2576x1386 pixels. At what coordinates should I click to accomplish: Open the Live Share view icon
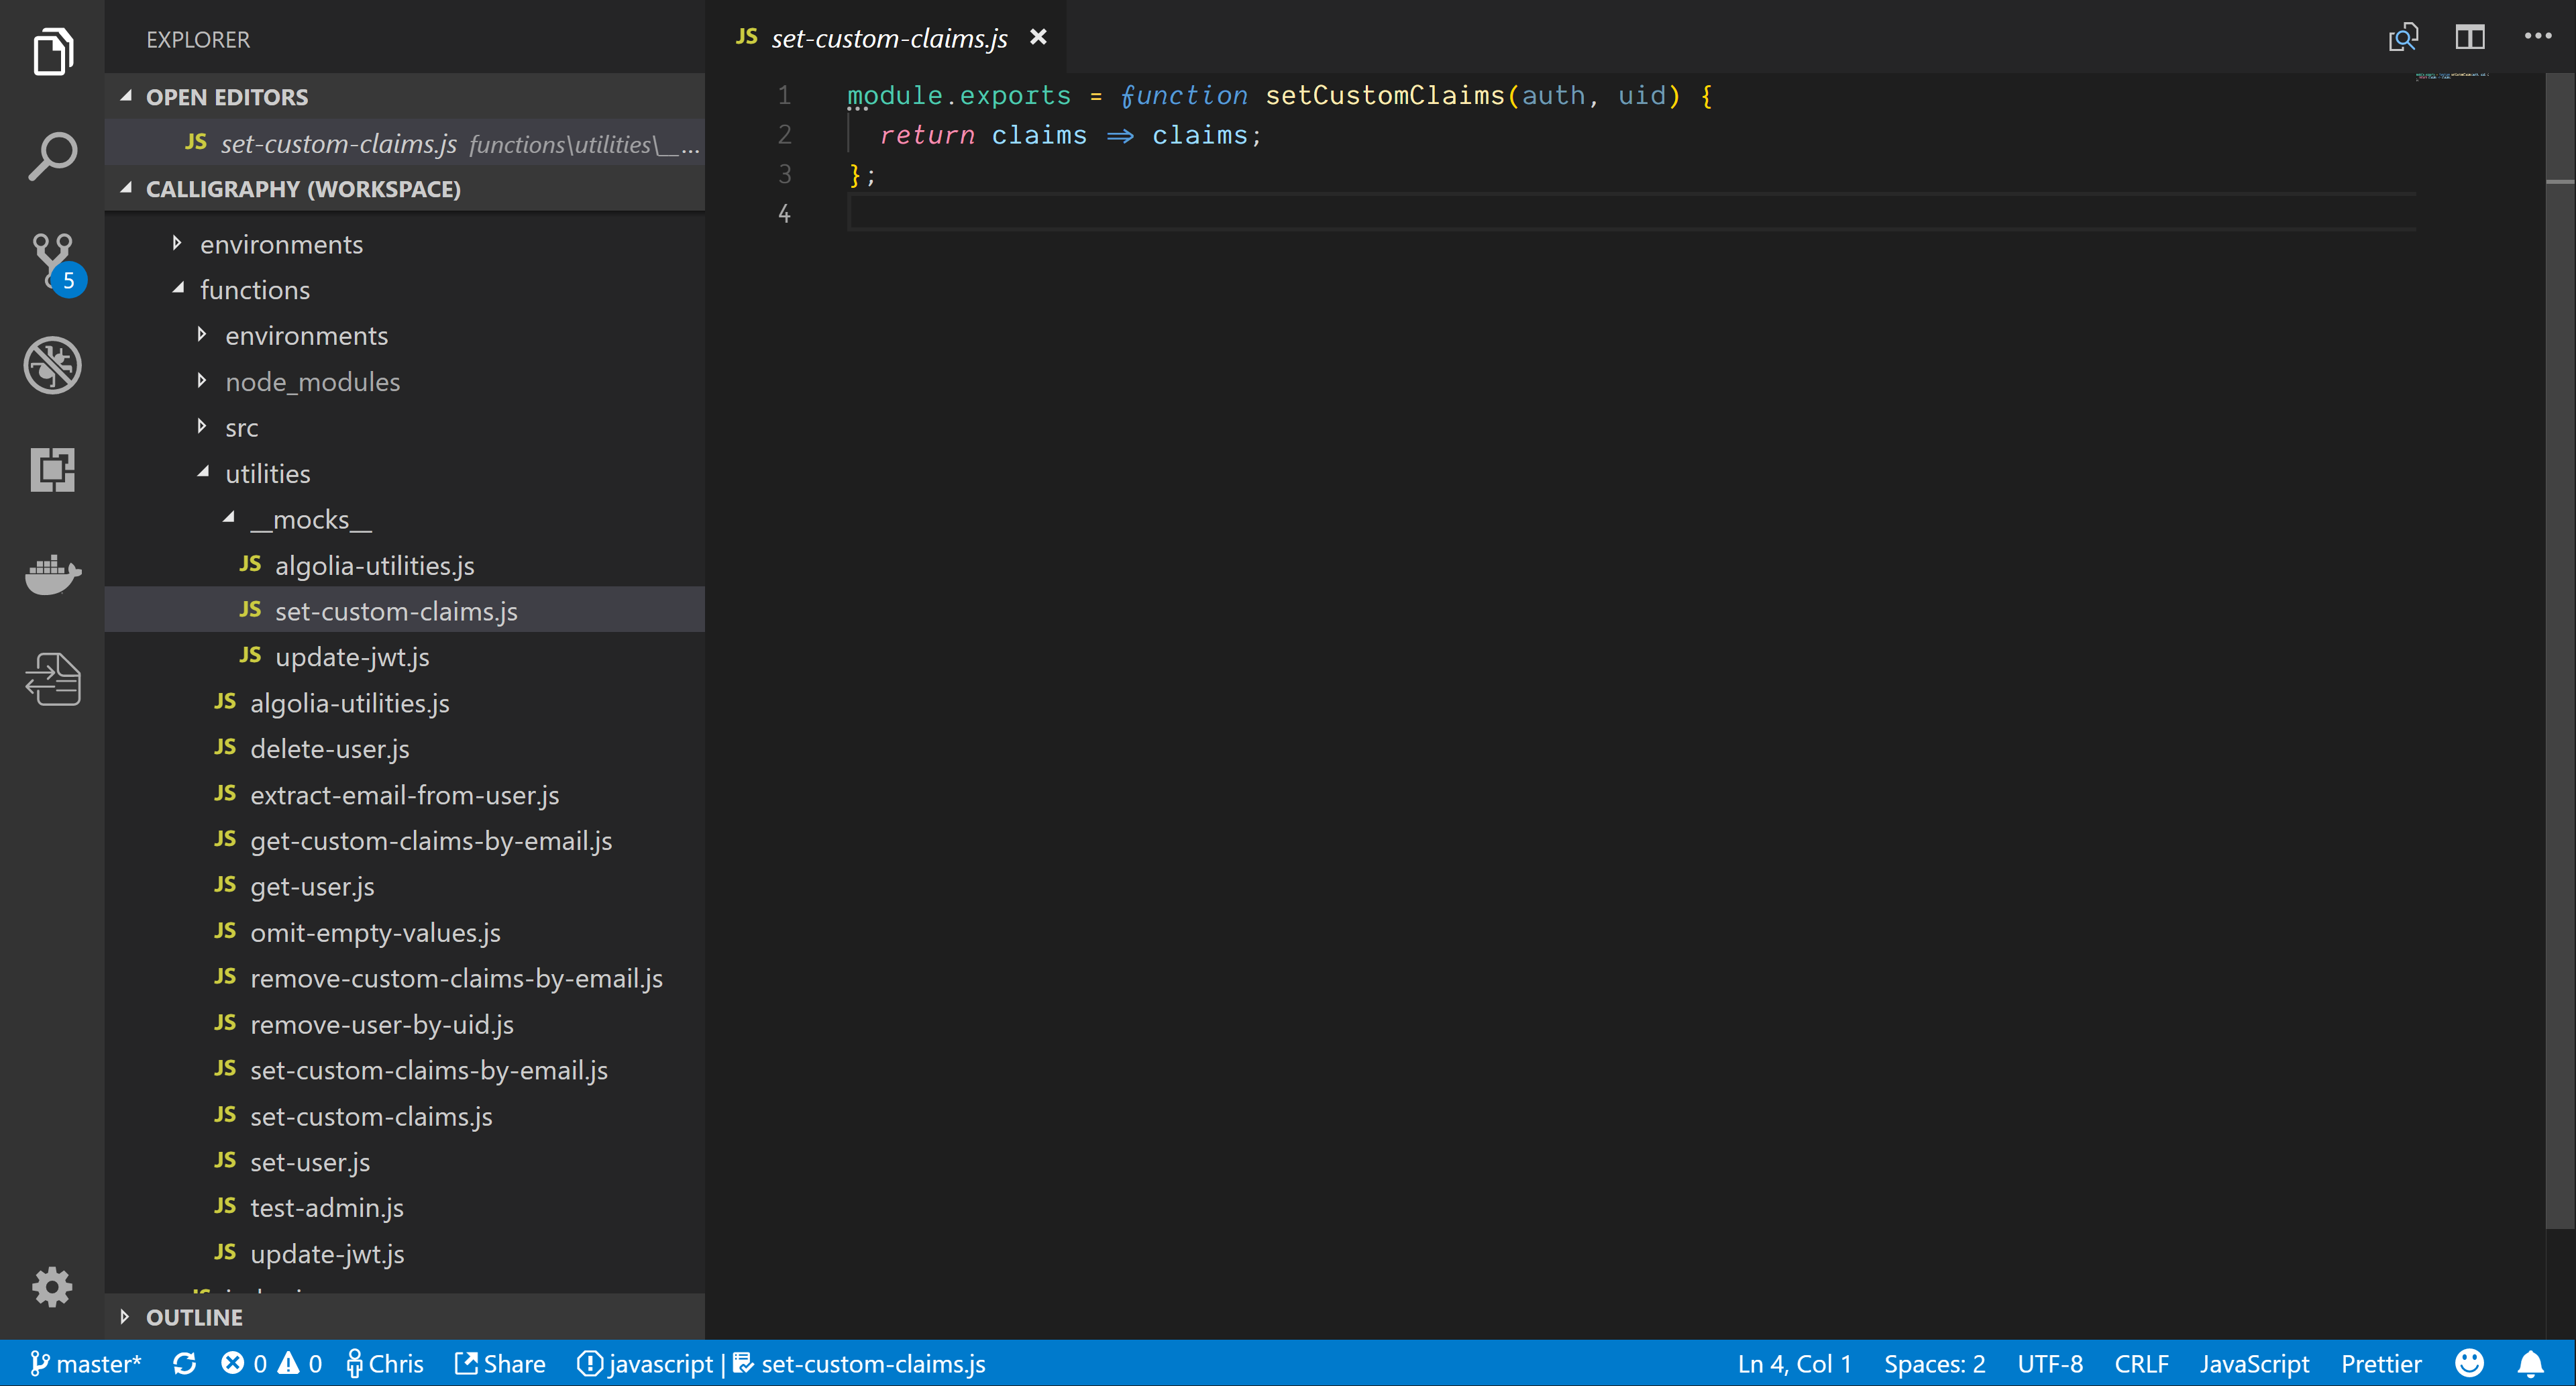tap(52, 679)
